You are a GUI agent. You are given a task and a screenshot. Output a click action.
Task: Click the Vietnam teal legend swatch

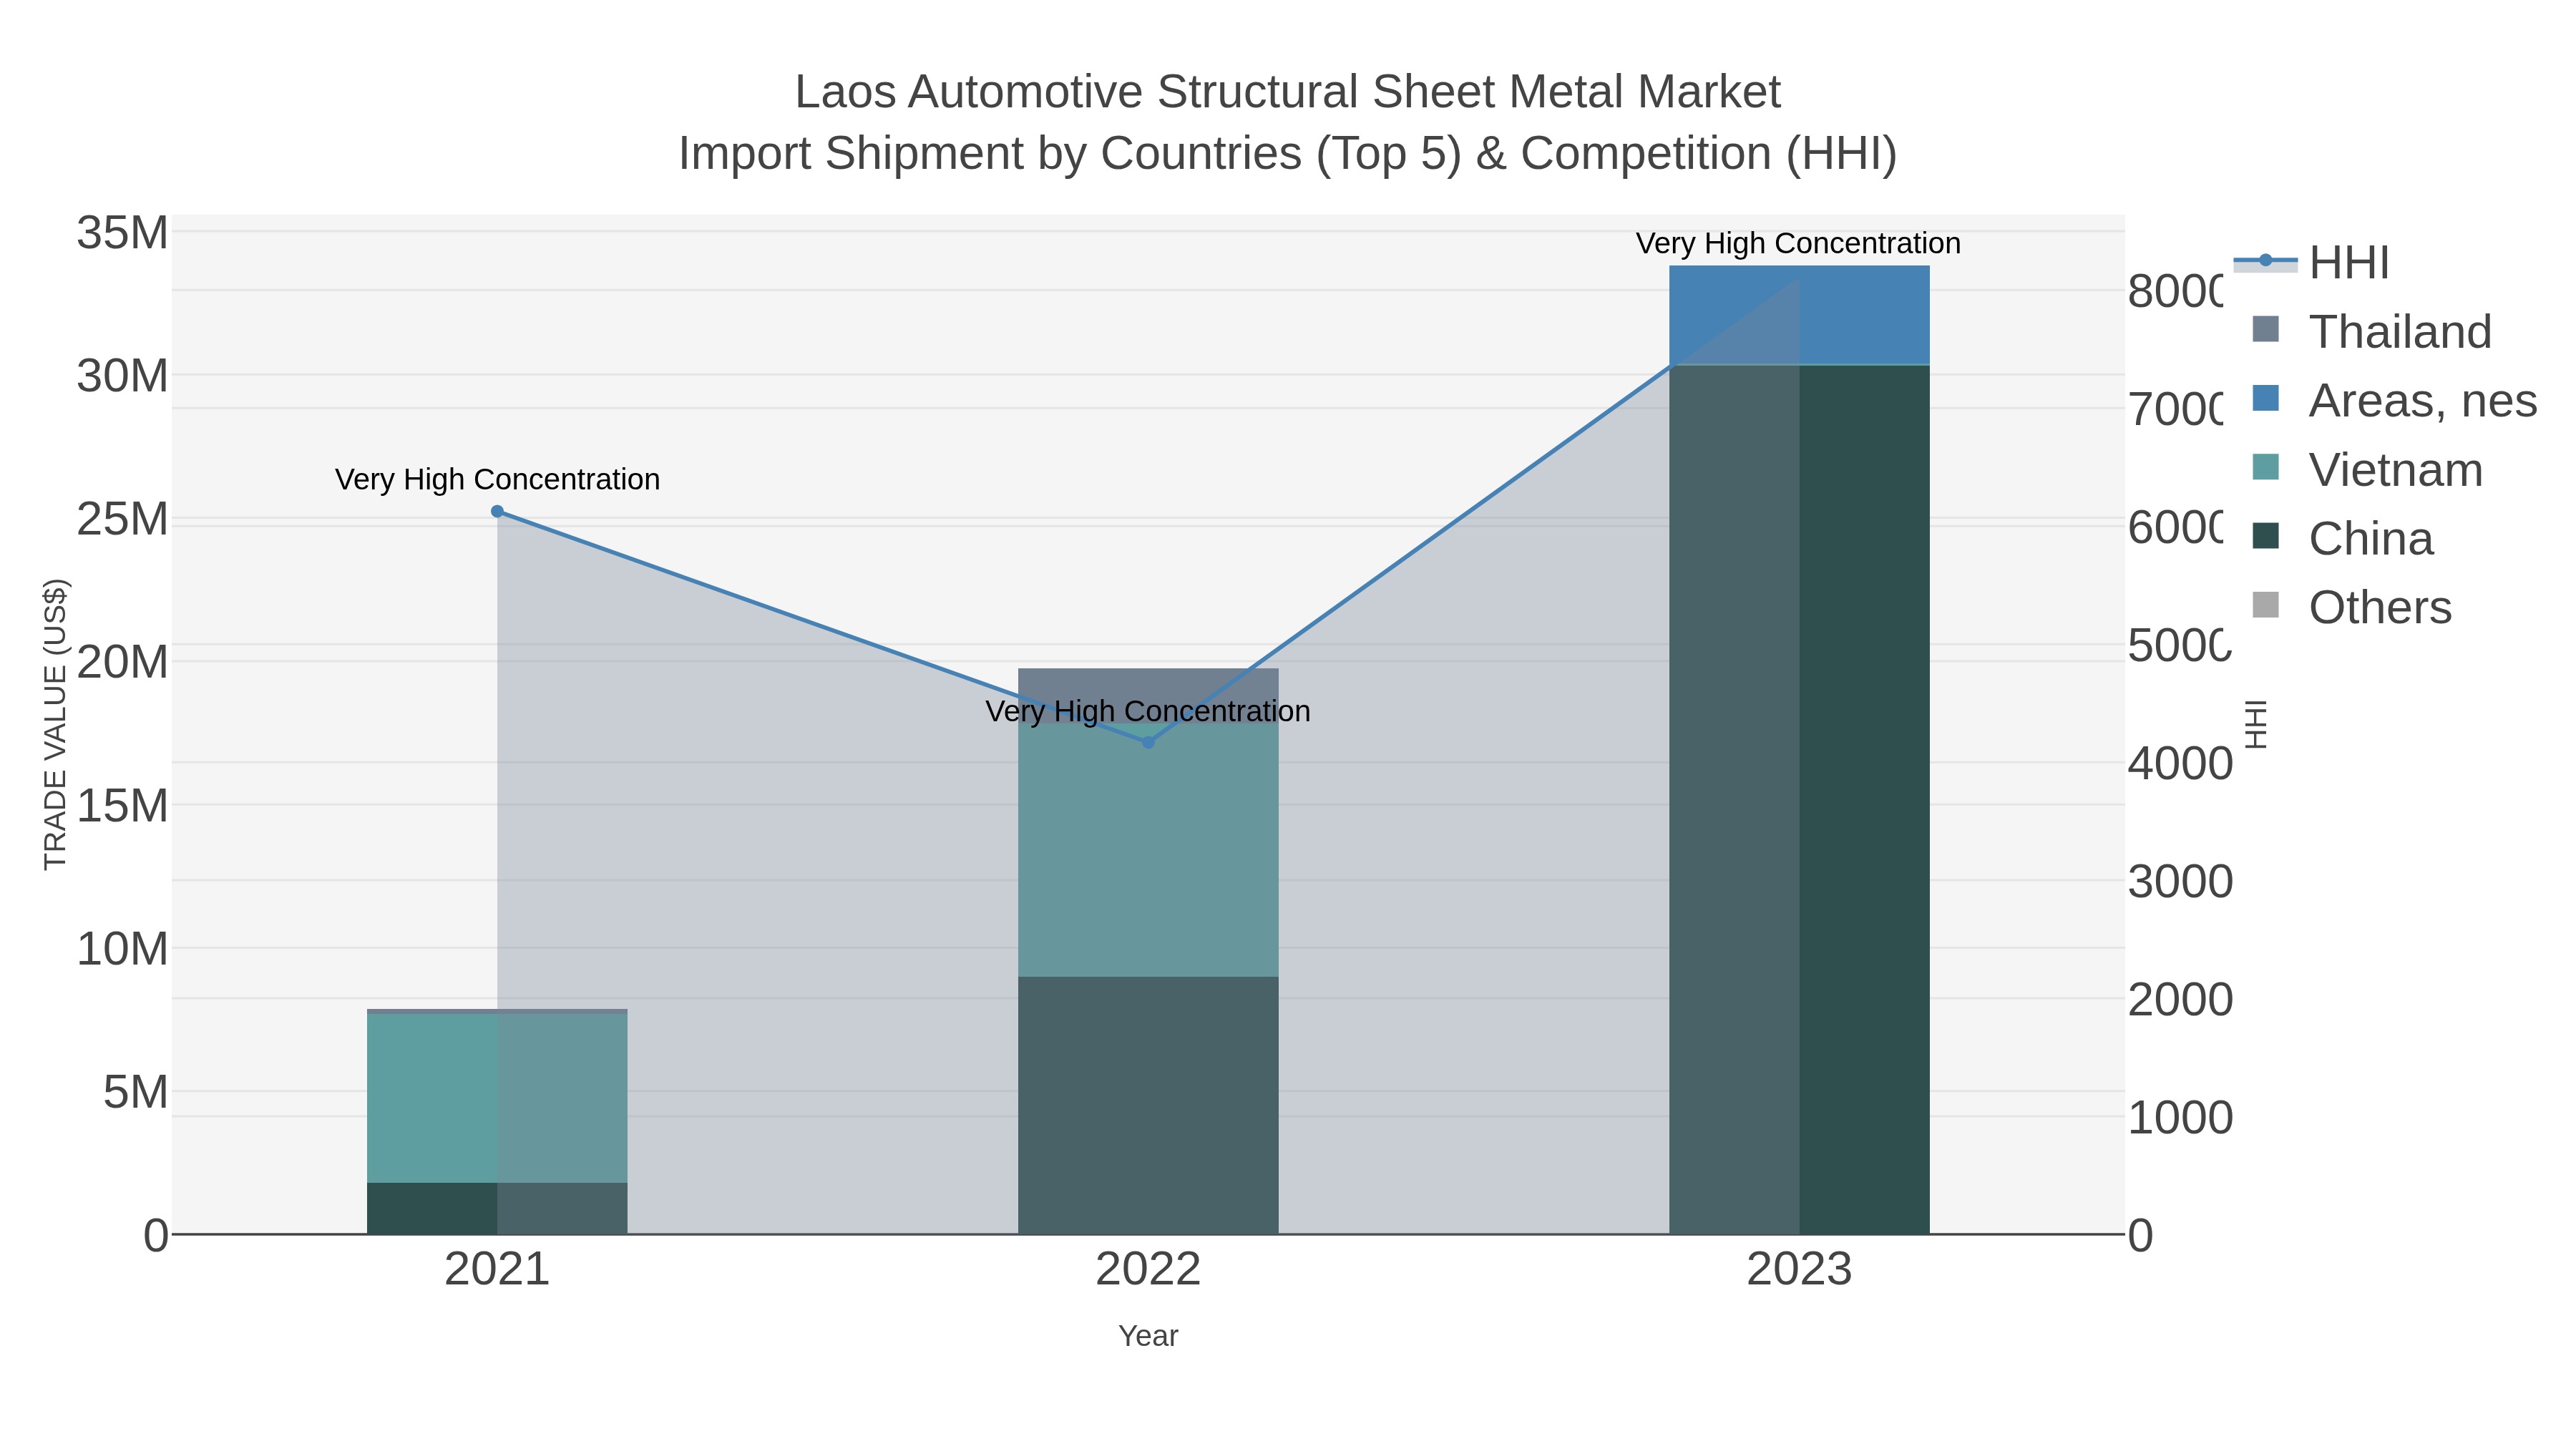click(2265, 467)
